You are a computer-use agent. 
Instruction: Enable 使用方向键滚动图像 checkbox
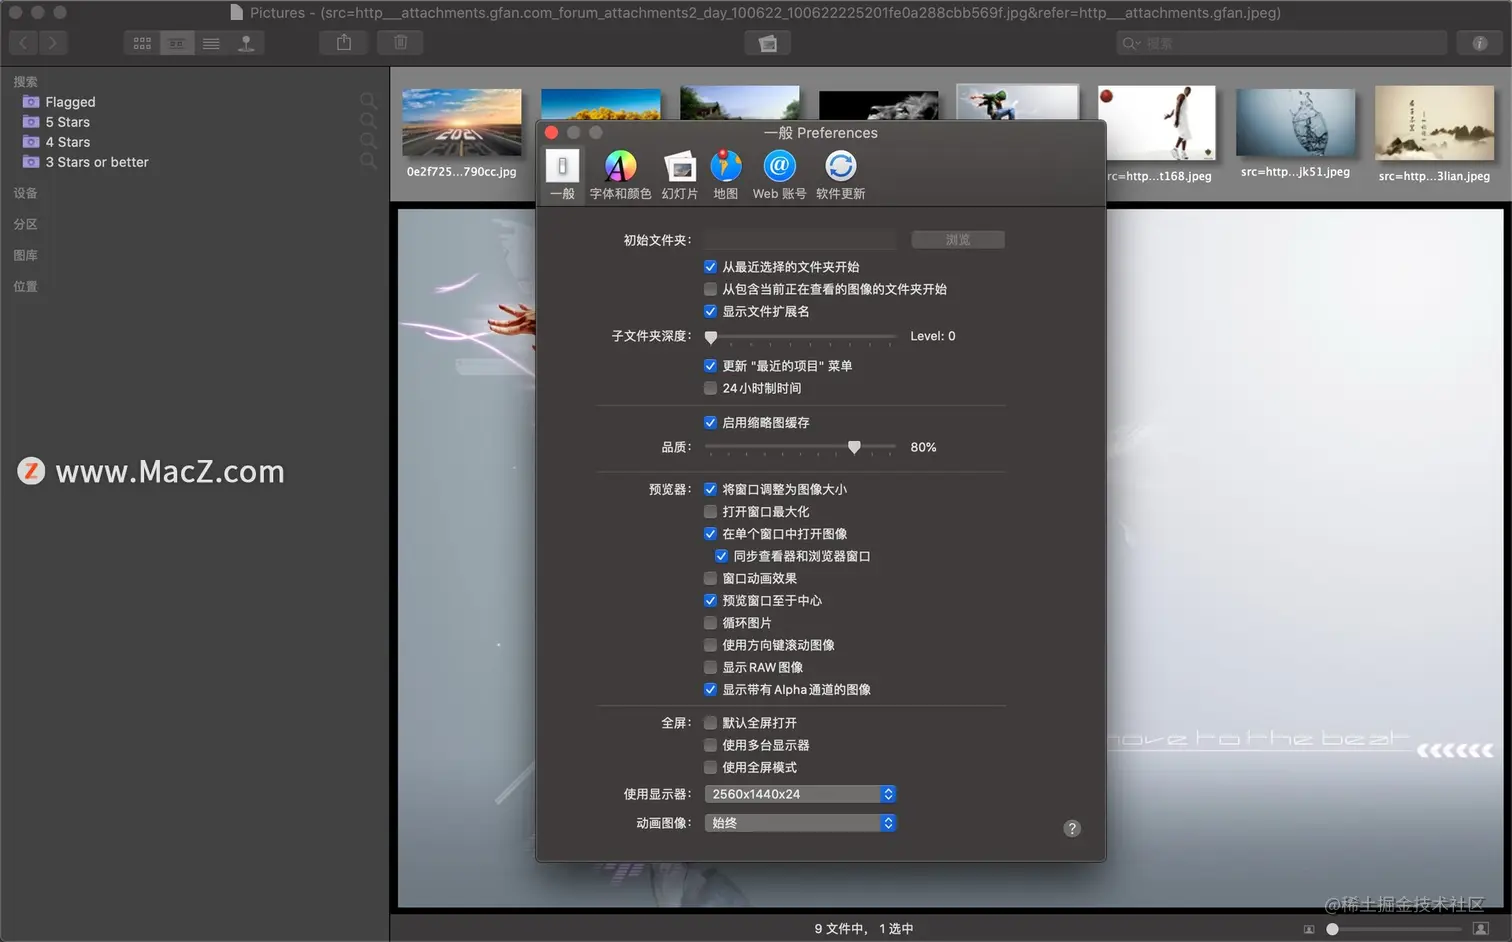point(710,645)
